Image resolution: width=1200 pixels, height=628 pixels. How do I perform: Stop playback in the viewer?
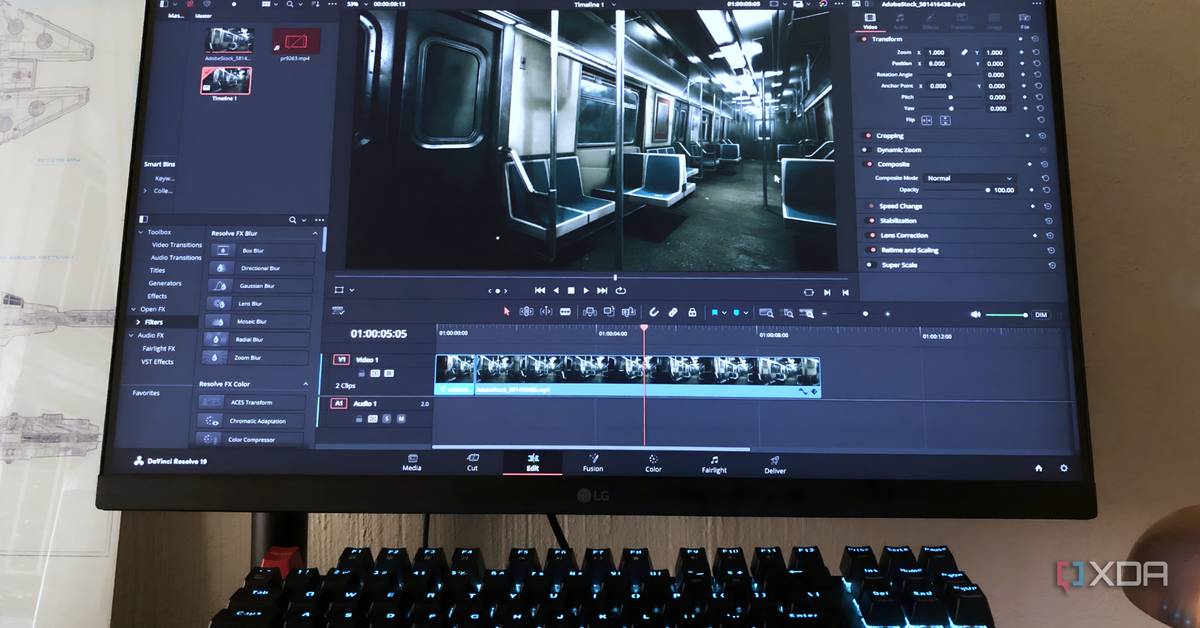point(571,290)
